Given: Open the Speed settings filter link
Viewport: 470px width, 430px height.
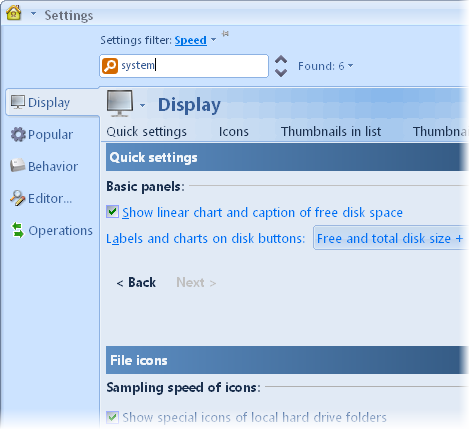Looking at the screenshot, I should pyautogui.click(x=191, y=40).
